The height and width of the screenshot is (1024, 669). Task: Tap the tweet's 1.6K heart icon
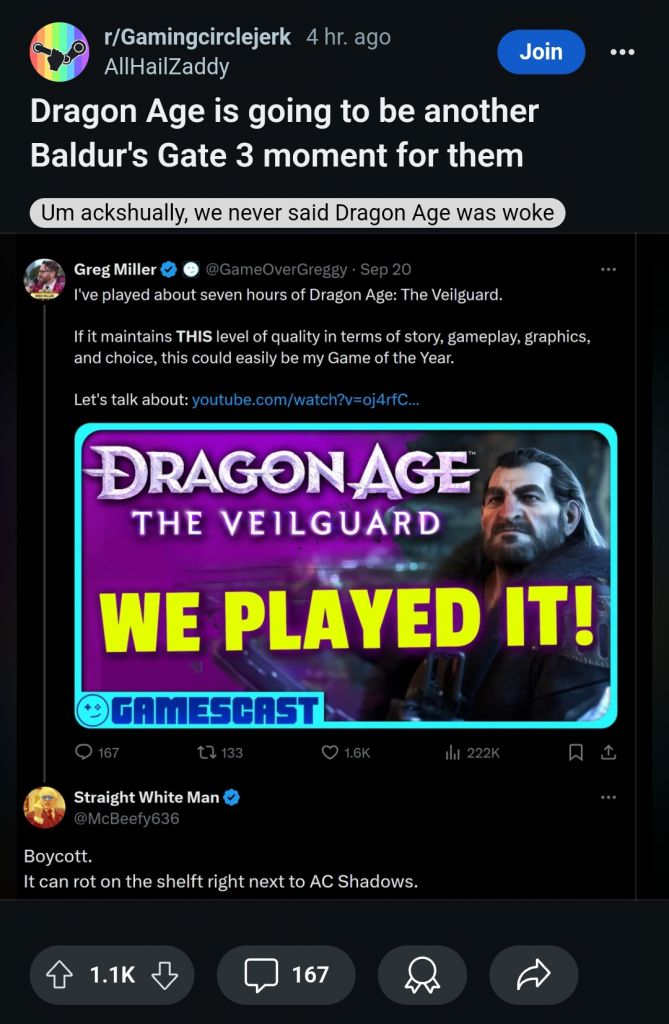[x=330, y=752]
